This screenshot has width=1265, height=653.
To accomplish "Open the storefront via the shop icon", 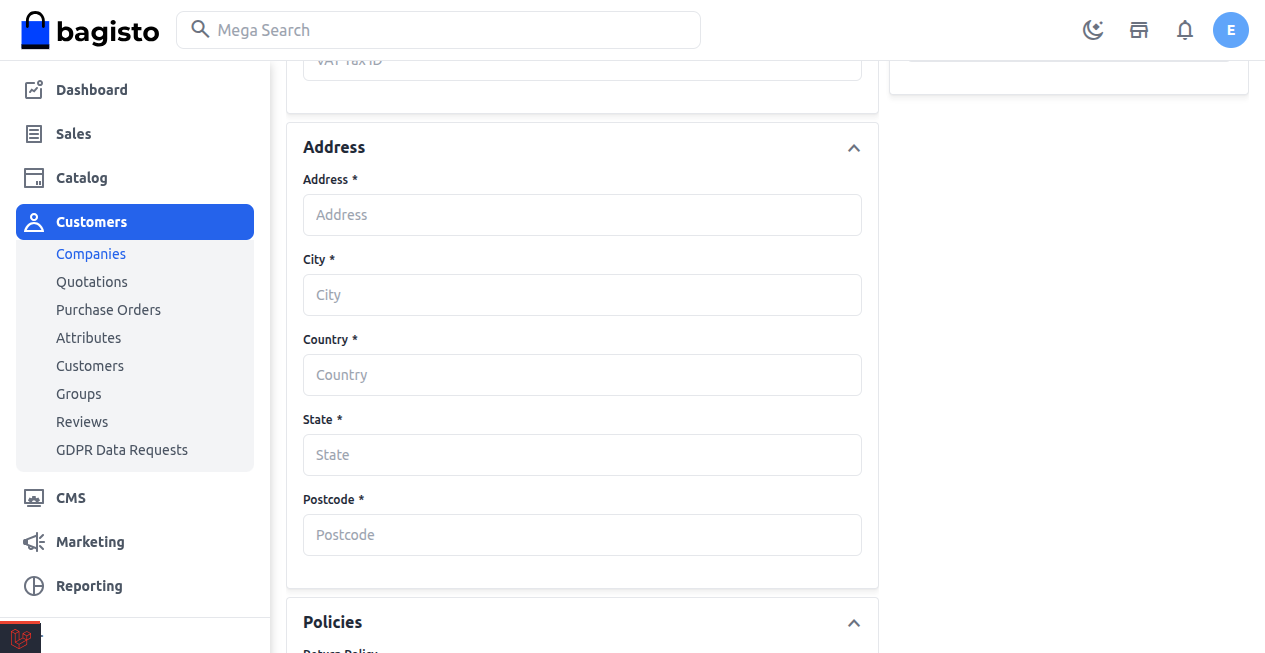I will [1139, 30].
